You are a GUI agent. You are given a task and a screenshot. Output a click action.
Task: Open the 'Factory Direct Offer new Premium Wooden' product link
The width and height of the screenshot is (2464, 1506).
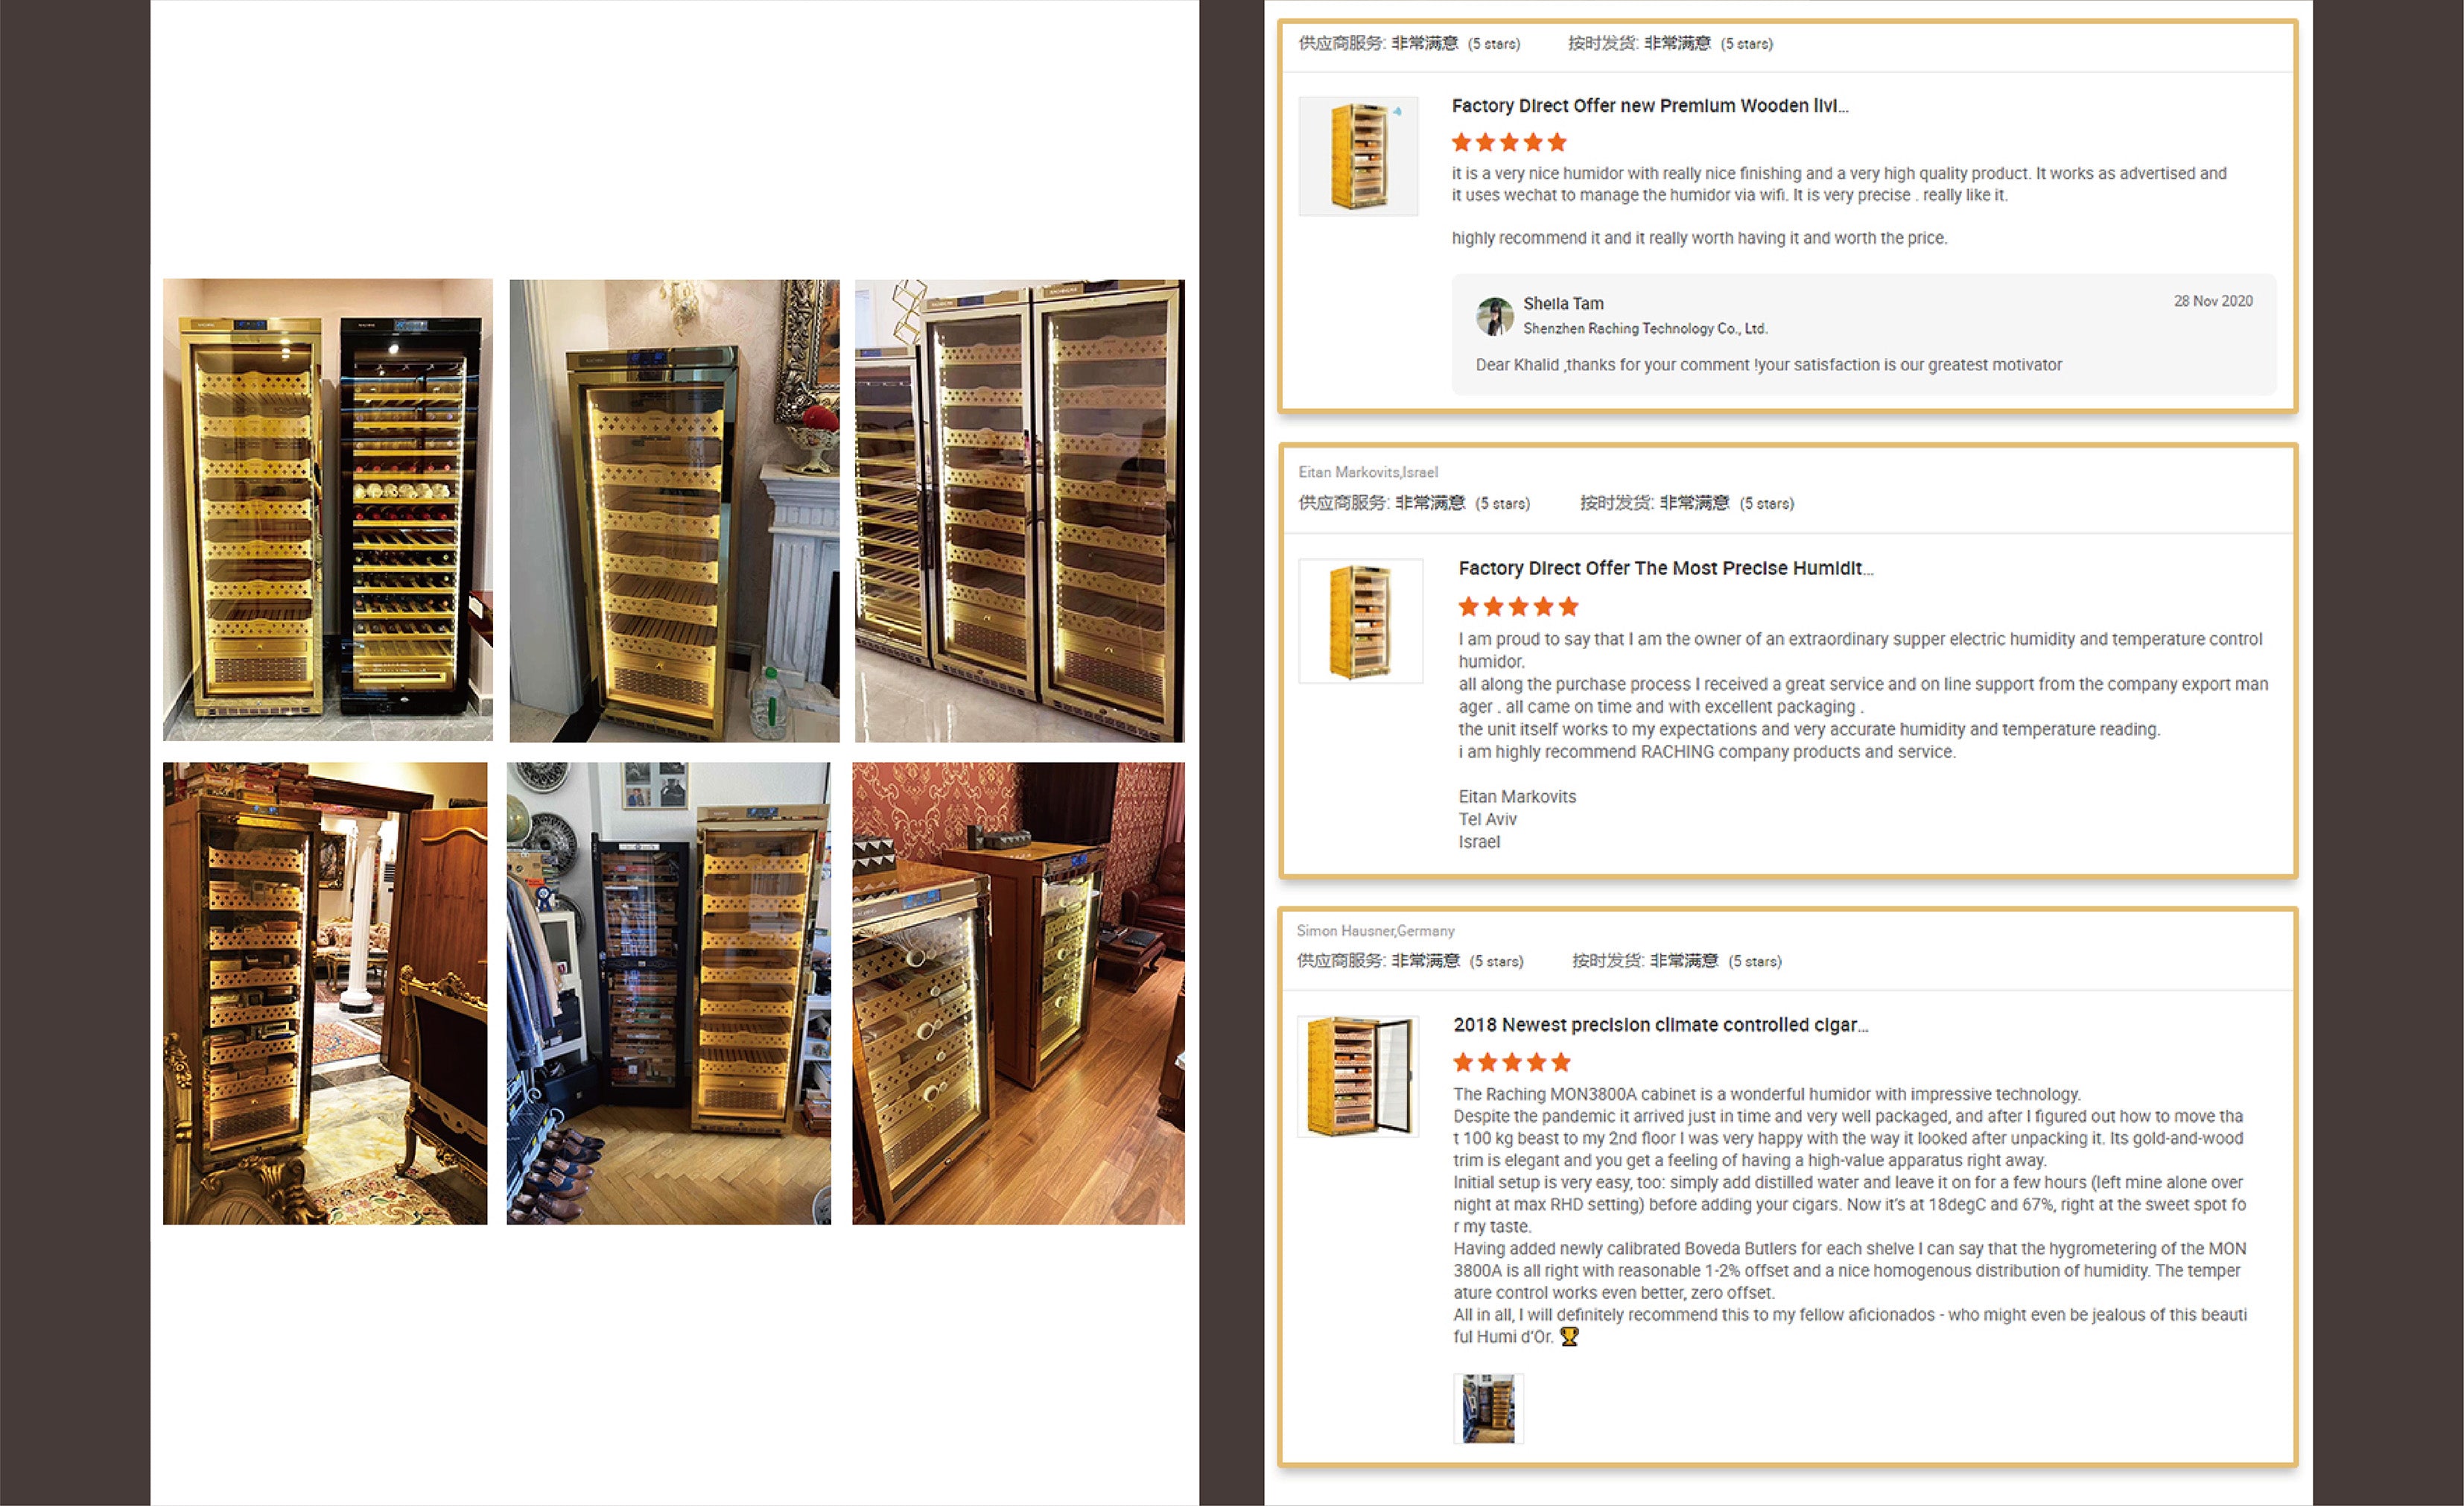pos(1650,106)
